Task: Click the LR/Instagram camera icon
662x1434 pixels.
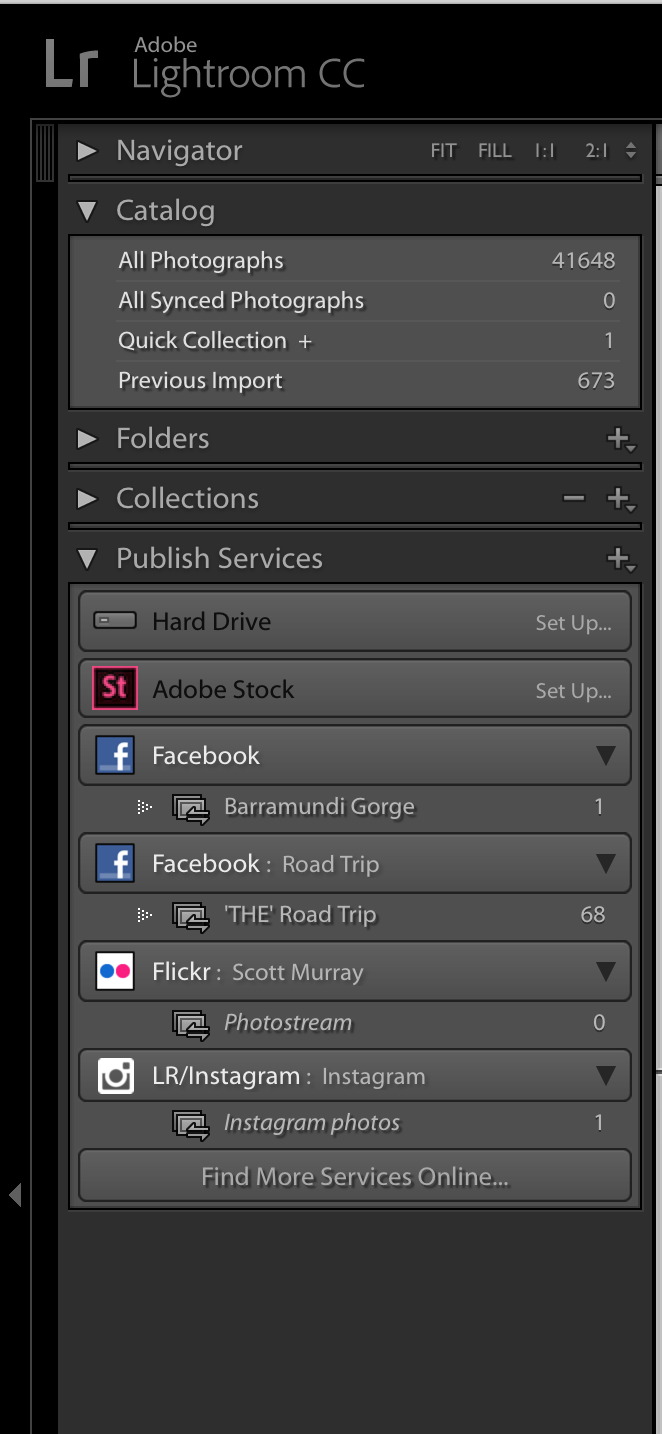Action: tap(114, 1076)
